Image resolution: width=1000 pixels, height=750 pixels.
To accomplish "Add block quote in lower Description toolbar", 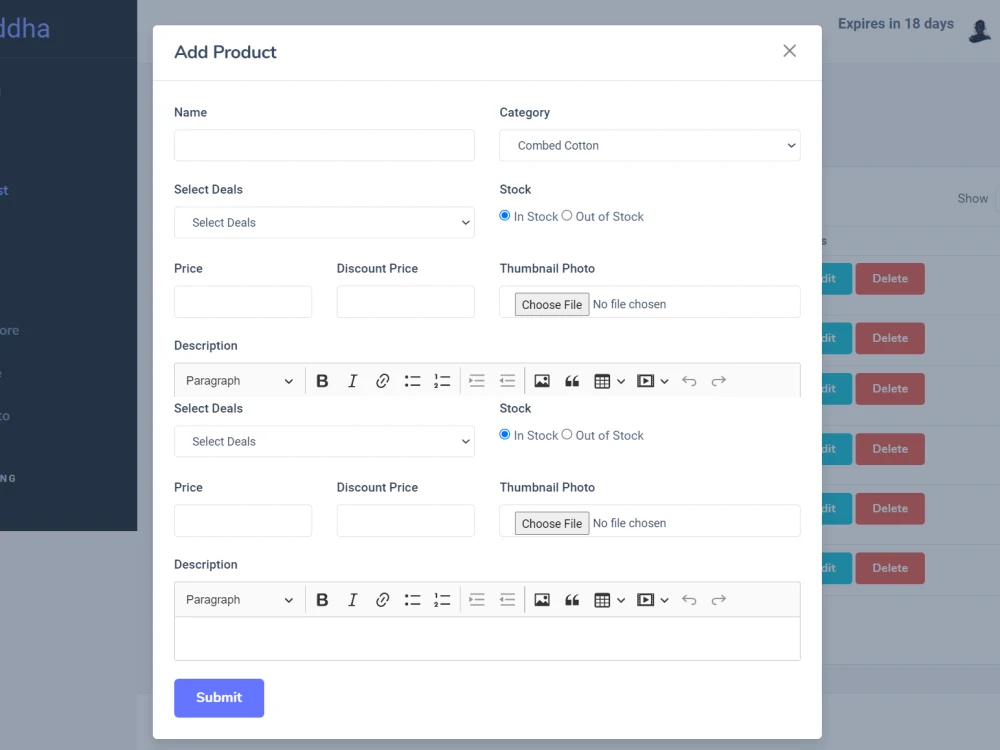I will click(x=572, y=599).
